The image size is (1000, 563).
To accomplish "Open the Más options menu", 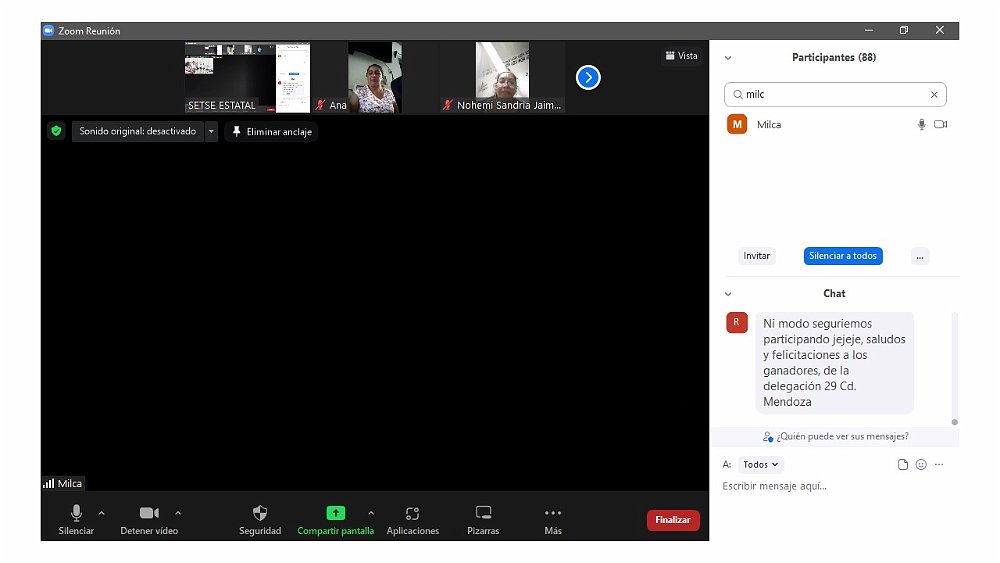I will [x=553, y=513].
